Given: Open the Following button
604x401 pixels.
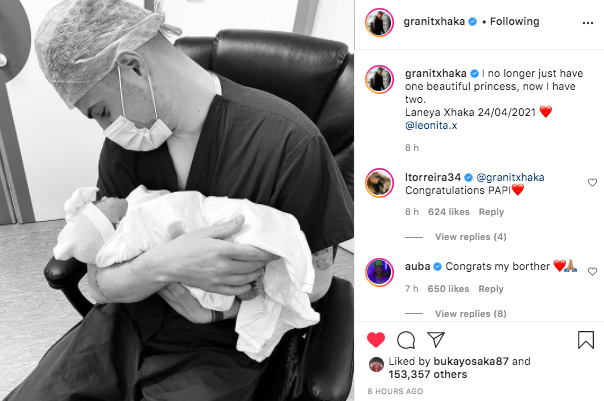Looking at the screenshot, I should pyautogui.click(x=514, y=22).
